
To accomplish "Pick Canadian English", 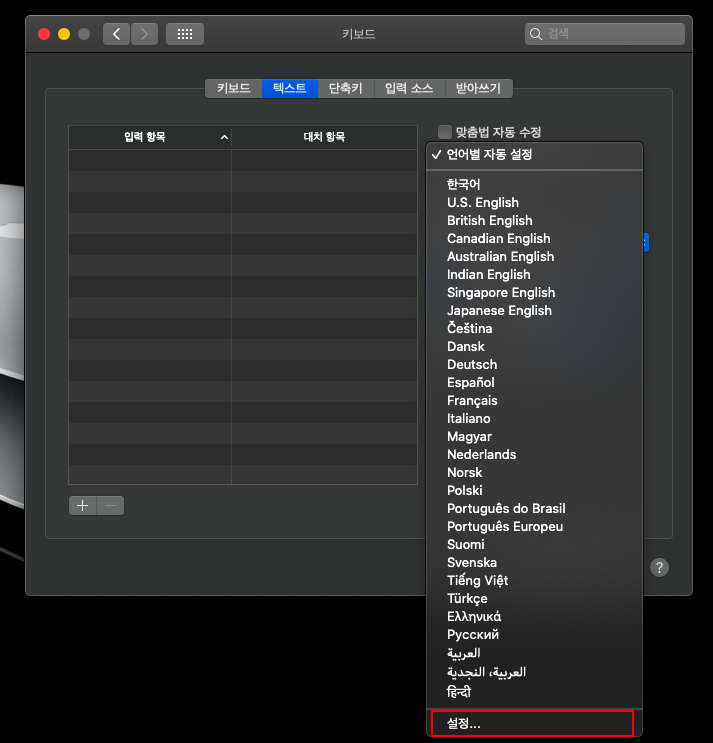I will (x=534, y=238).
